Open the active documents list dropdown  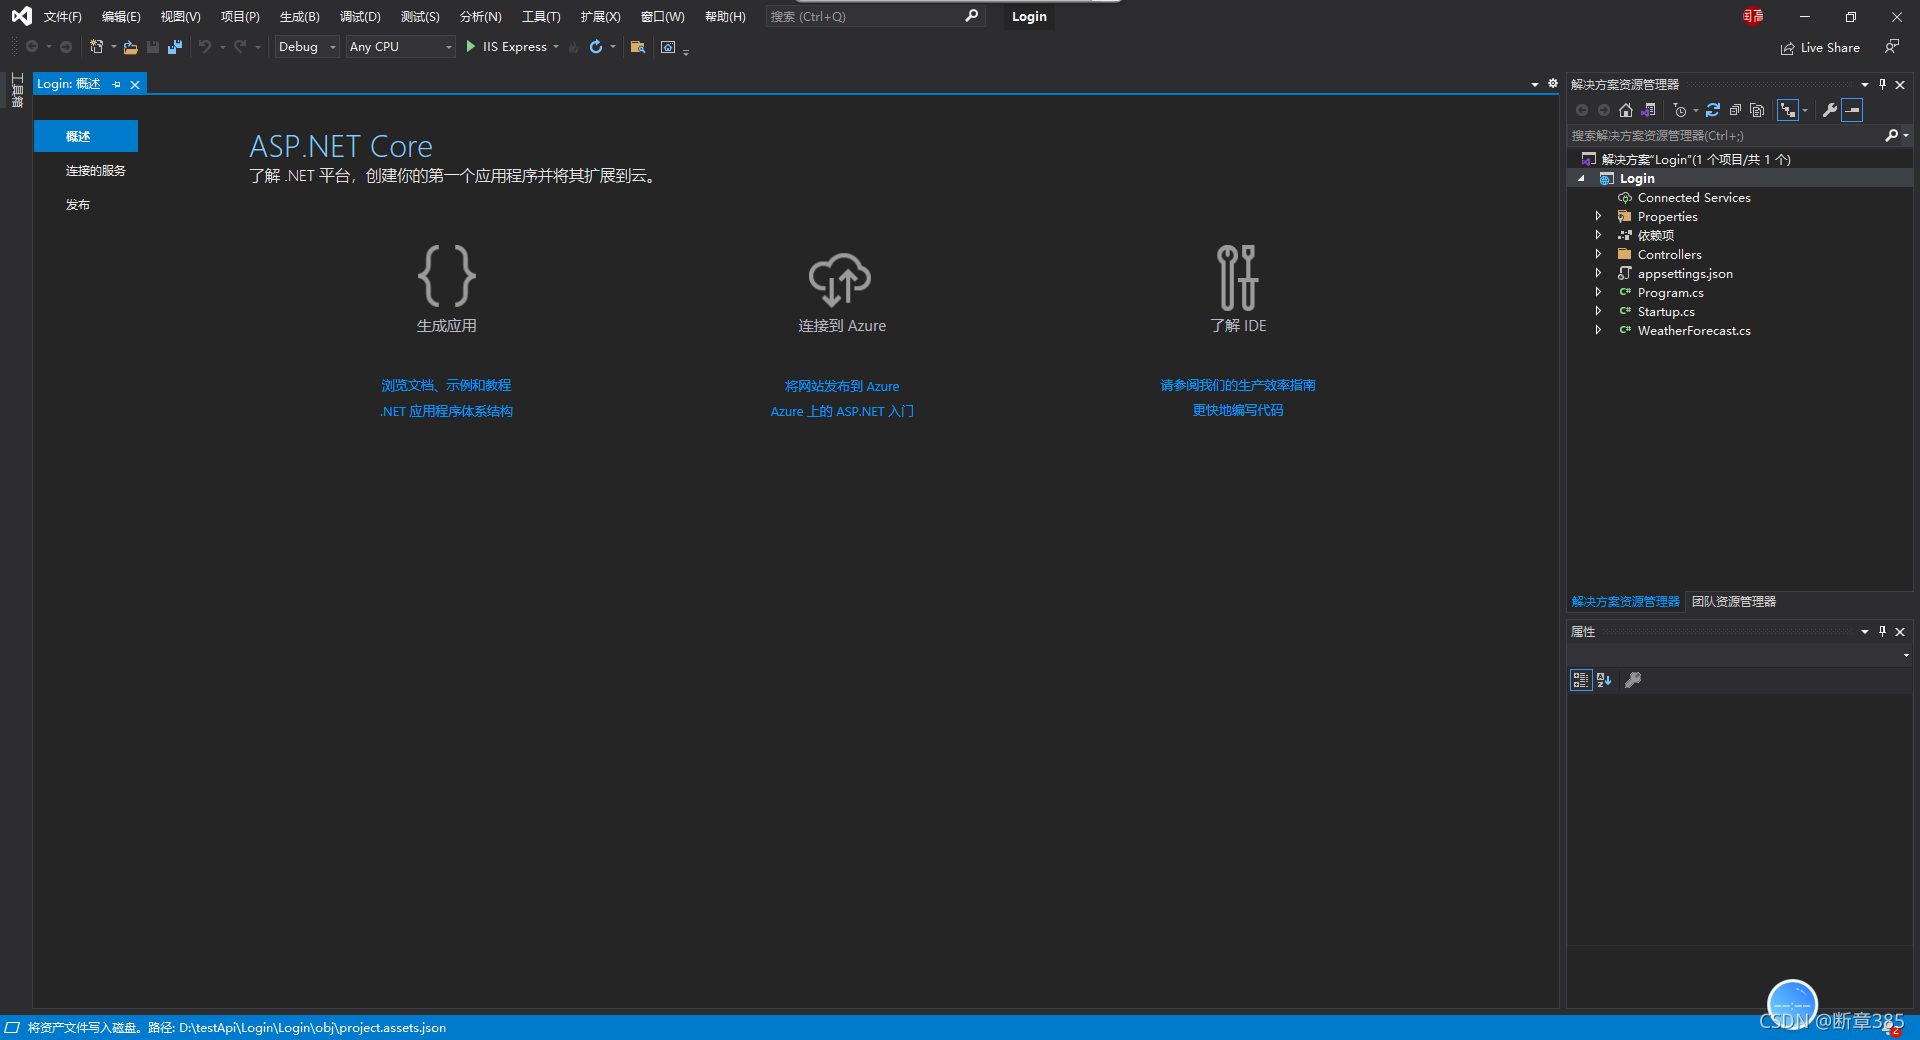(x=1535, y=85)
